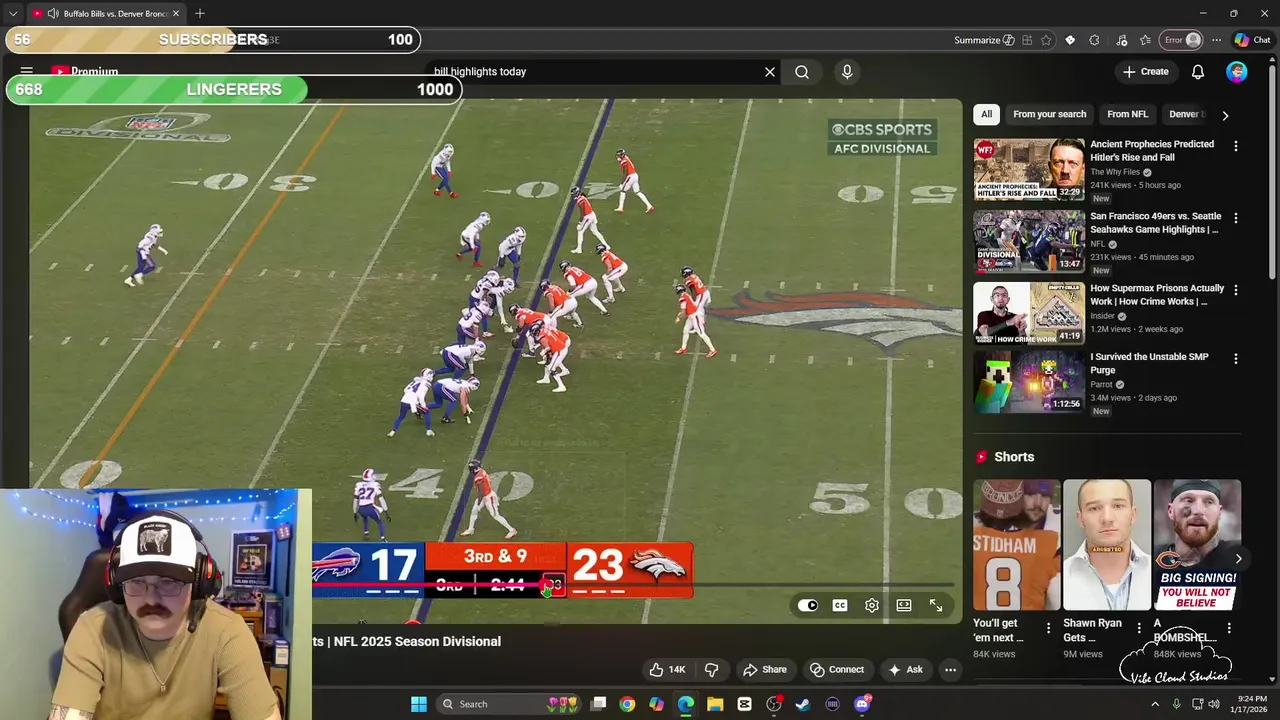Switch the player to theater mode
The height and width of the screenshot is (720, 1280).
[904, 605]
